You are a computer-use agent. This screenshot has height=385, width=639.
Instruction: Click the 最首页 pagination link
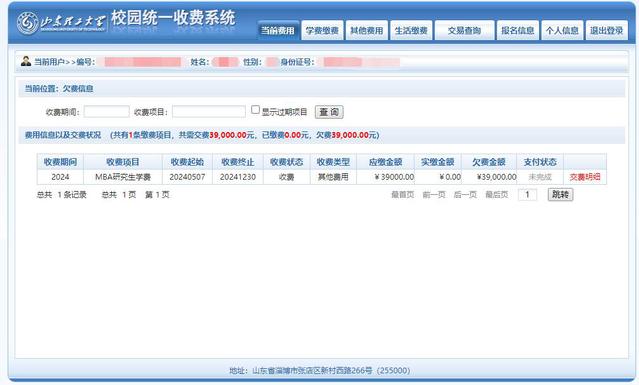click(x=403, y=195)
